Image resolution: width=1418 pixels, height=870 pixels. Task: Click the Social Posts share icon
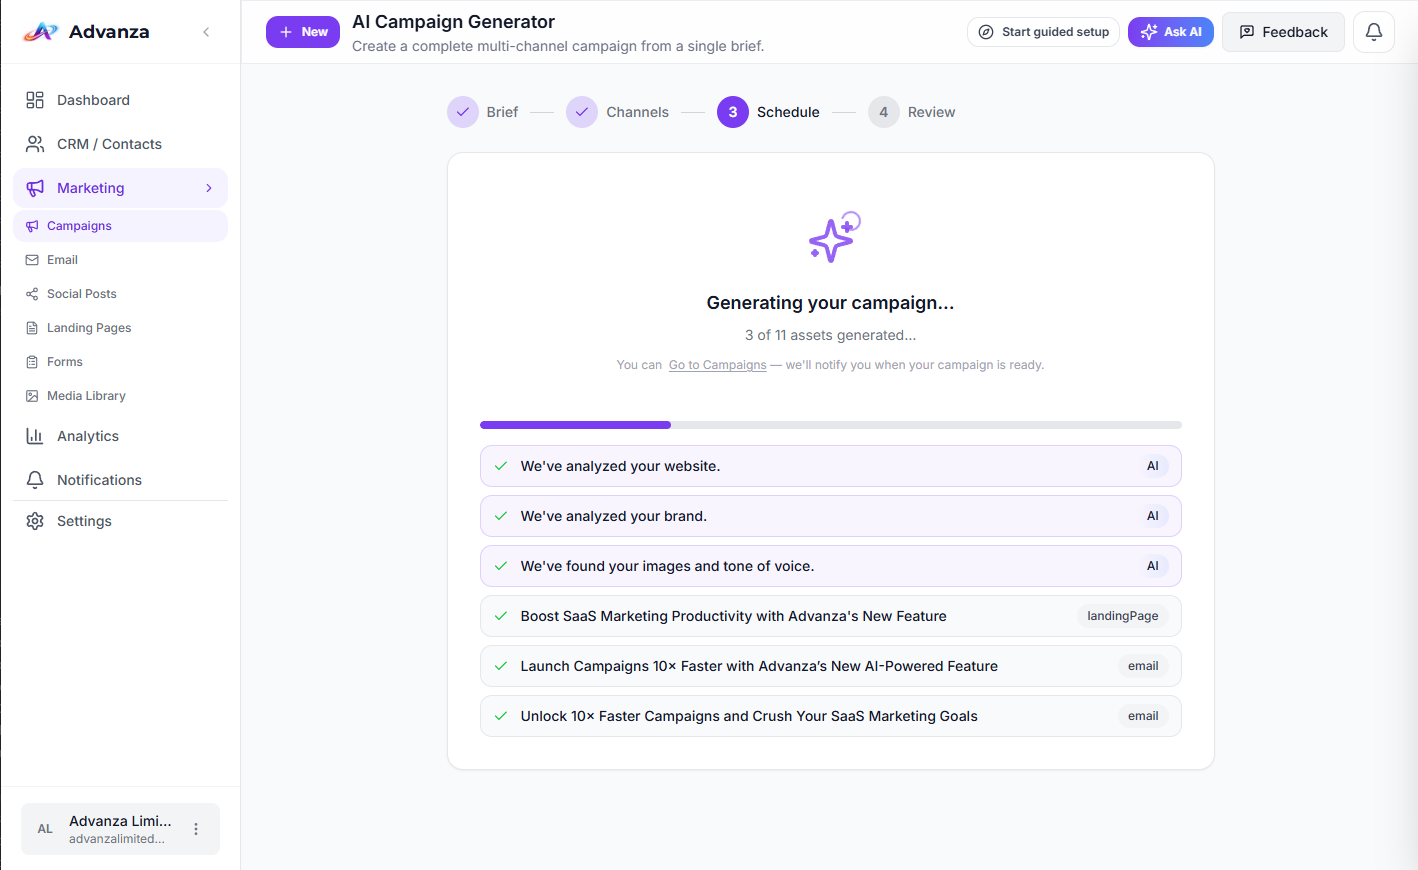(x=32, y=294)
